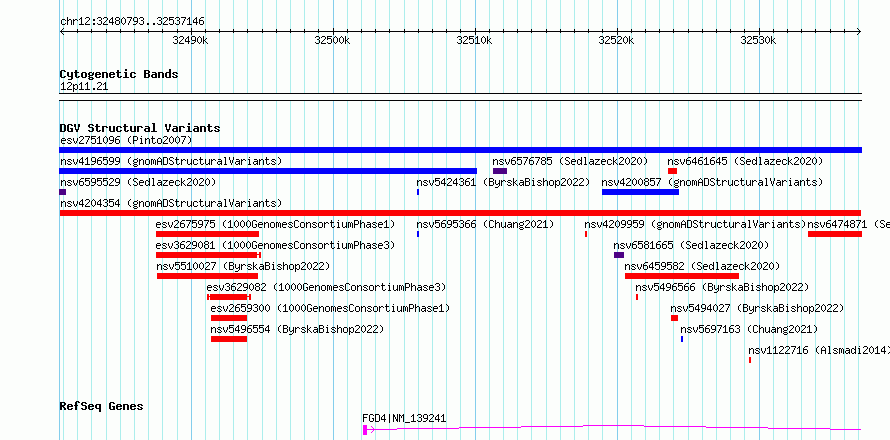The width and height of the screenshot is (890, 440).
Task: Open nsv5697163 (Chuang2021) label
Action: click(x=749, y=329)
